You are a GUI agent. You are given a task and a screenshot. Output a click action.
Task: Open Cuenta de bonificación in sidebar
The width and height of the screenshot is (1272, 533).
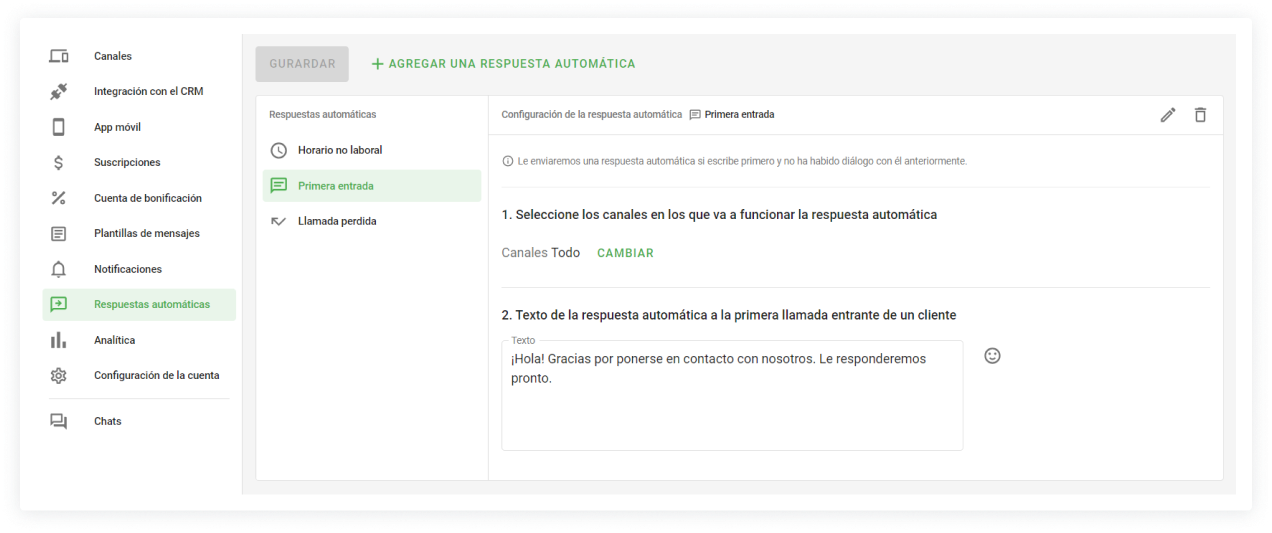pyautogui.click(x=147, y=198)
